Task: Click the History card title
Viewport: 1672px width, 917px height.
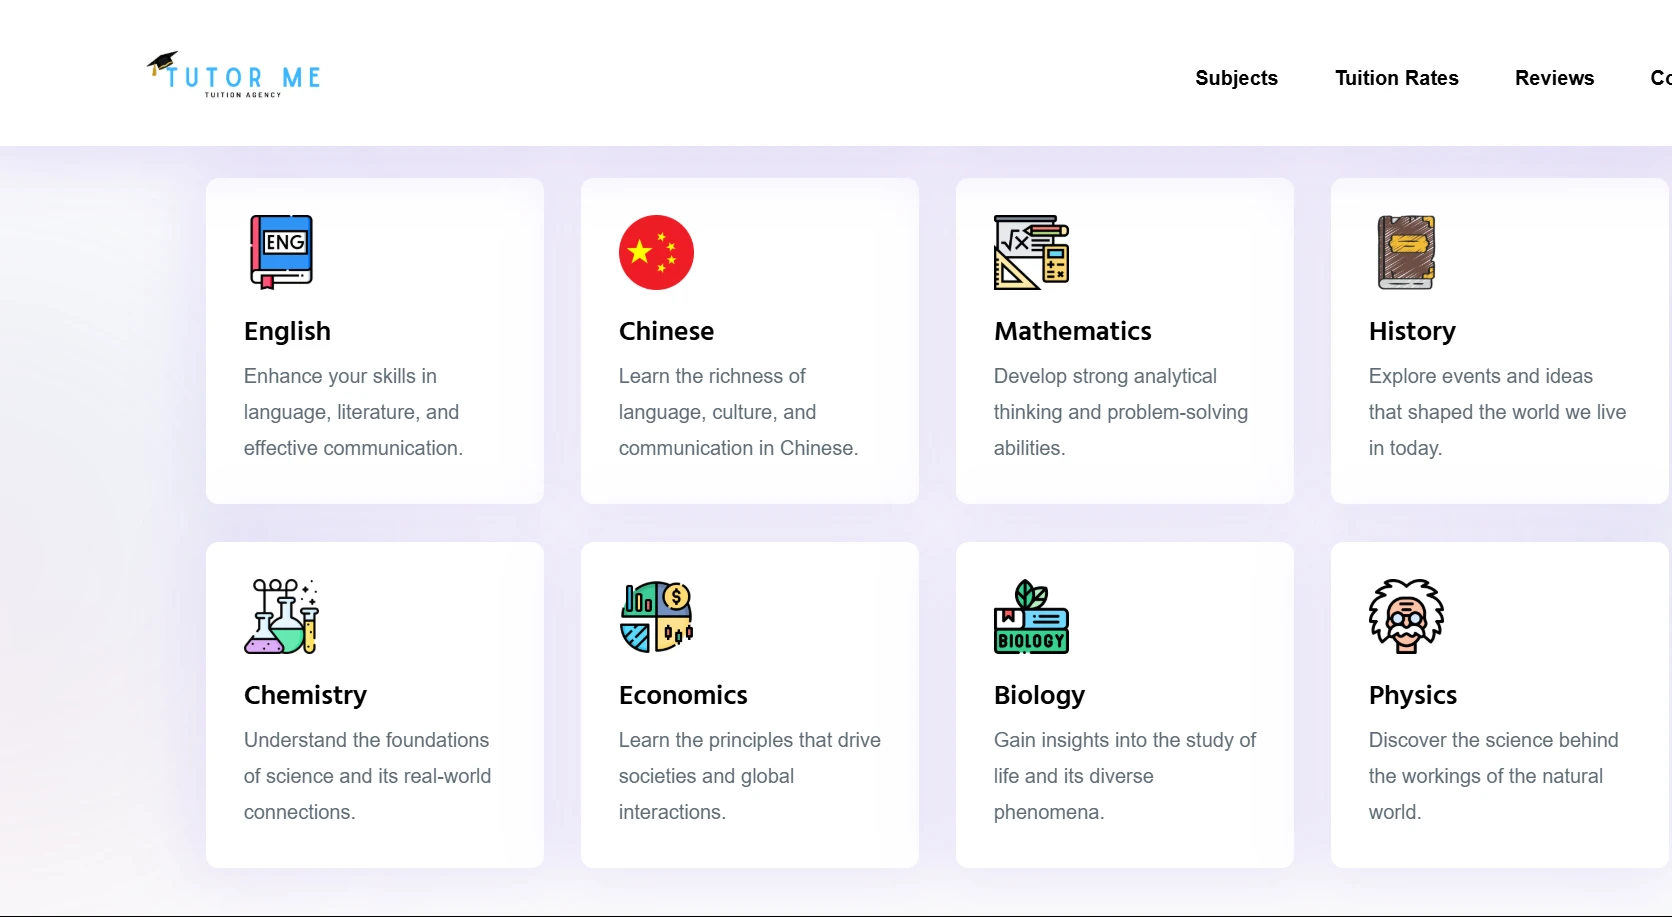Action: pyautogui.click(x=1411, y=331)
